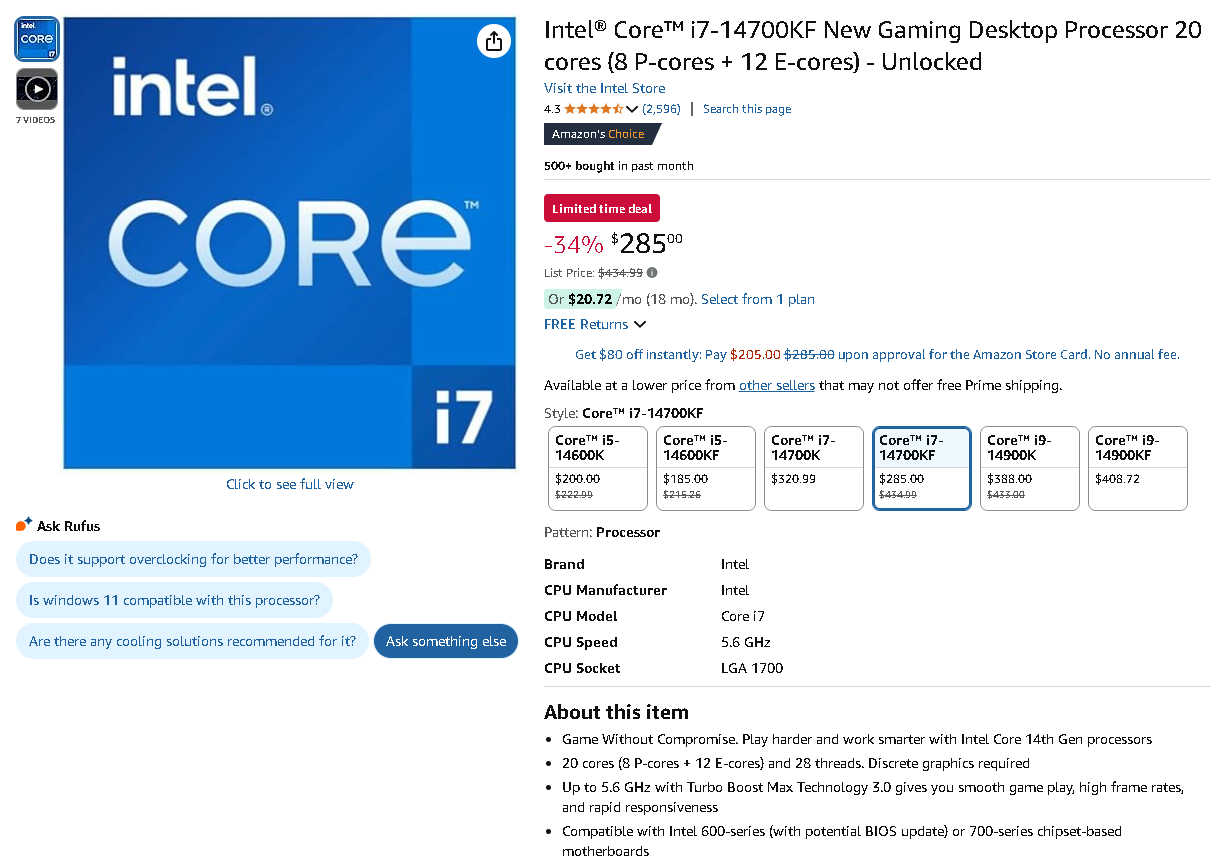Click the share icon on product image

pyautogui.click(x=493, y=41)
